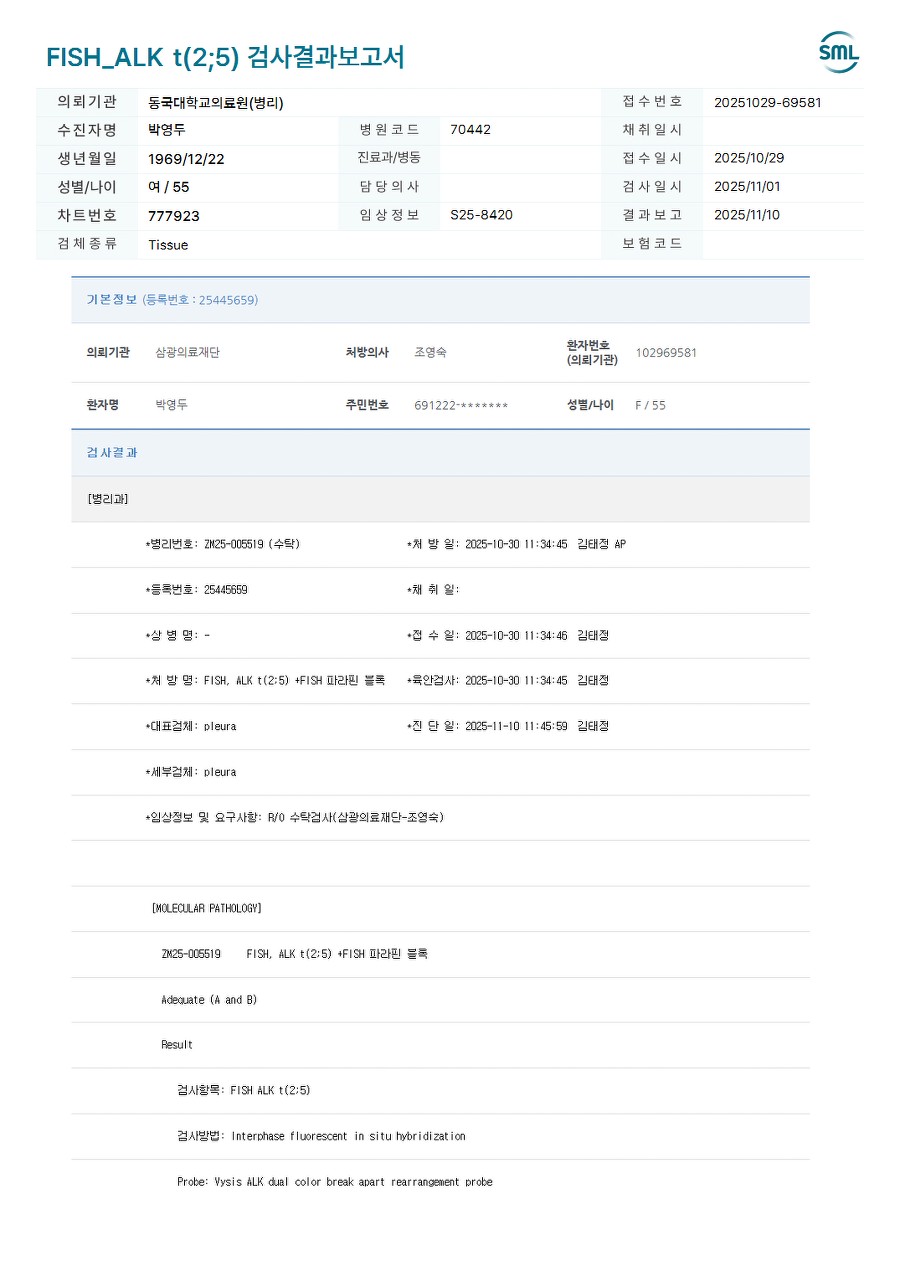Image resolution: width=900 pixels, height=1271 pixels.
Task: Click the 담당의사 label
Action: click(x=389, y=187)
